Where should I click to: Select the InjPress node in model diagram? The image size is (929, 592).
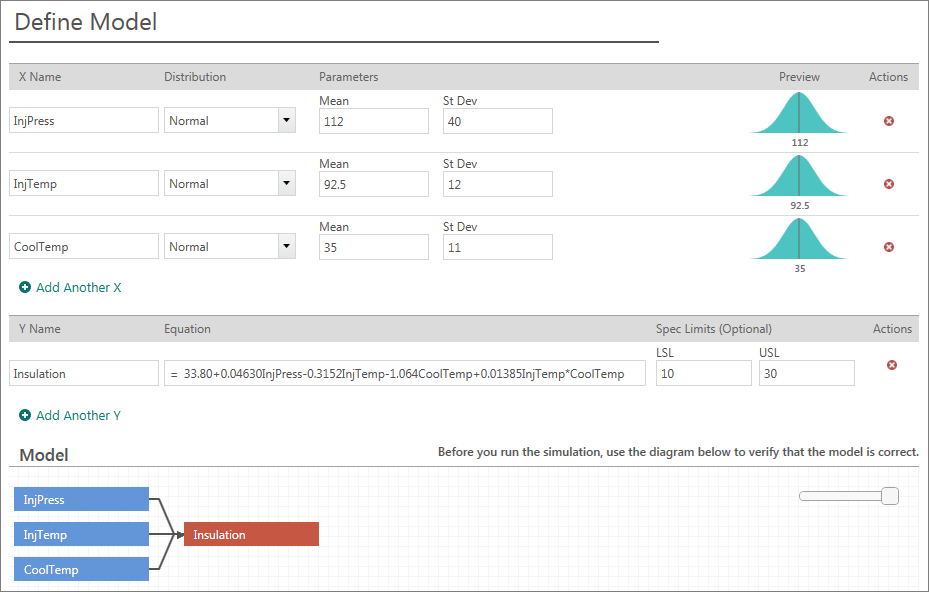pos(81,499)
